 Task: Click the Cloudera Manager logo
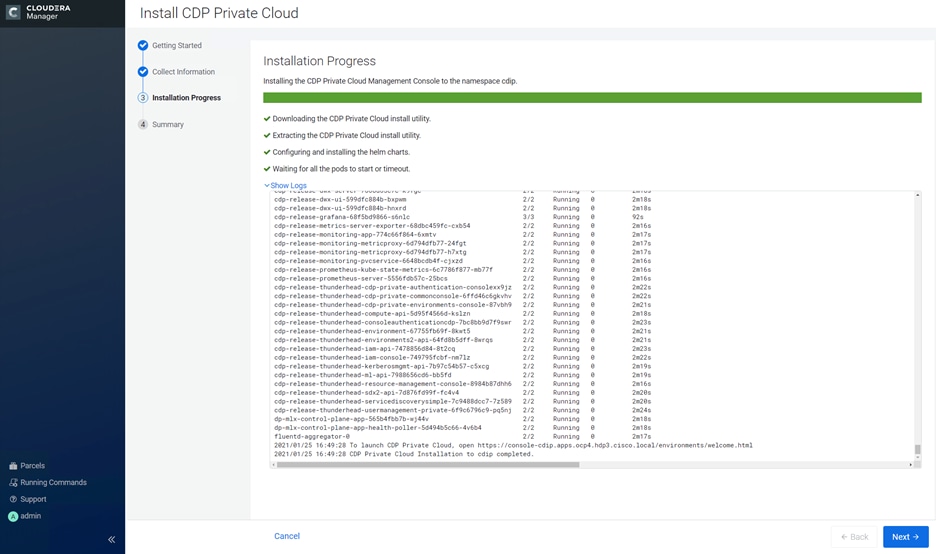coord(38,12)
